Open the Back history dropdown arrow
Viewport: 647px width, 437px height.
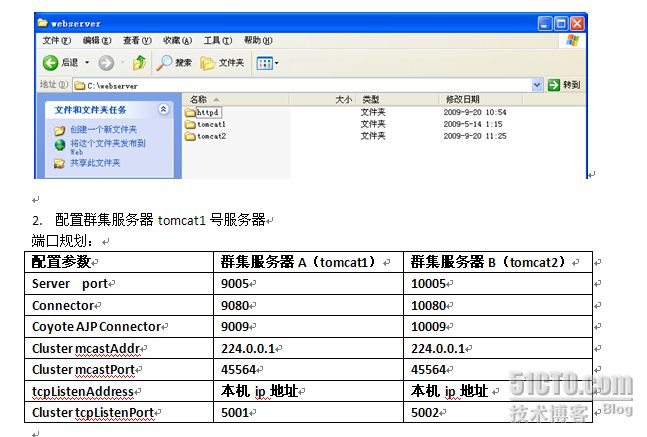click(x=87, y=63)
